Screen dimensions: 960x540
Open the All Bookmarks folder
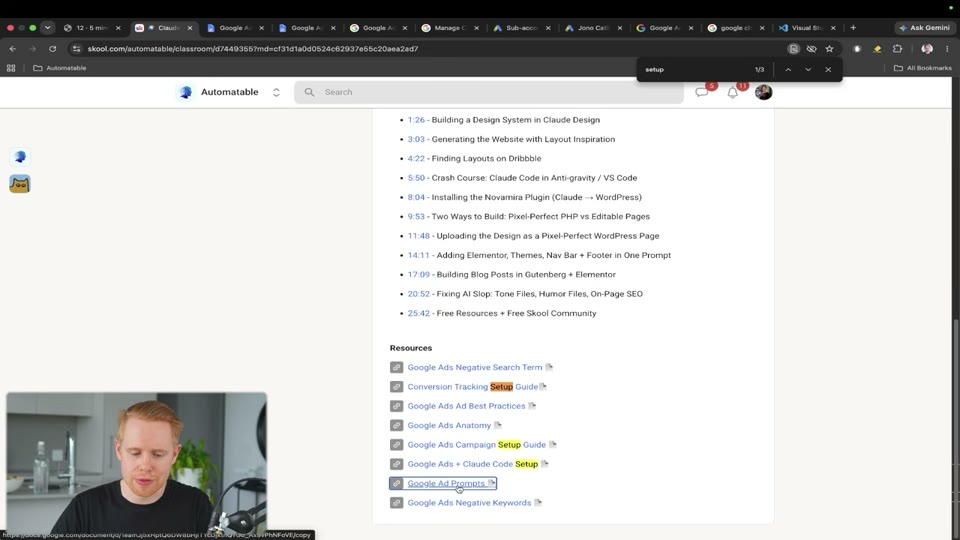coord(923,68)
